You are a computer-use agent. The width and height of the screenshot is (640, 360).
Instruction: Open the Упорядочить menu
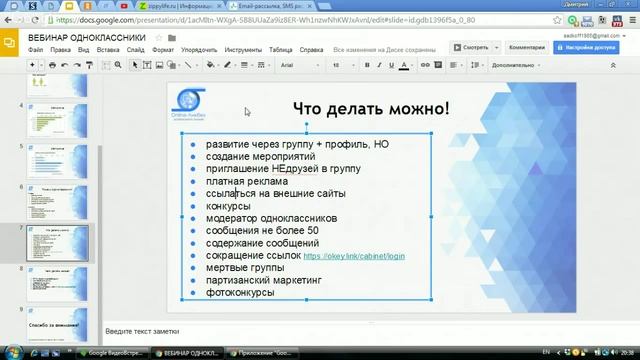pyautogui.click(x=199, y=50)
